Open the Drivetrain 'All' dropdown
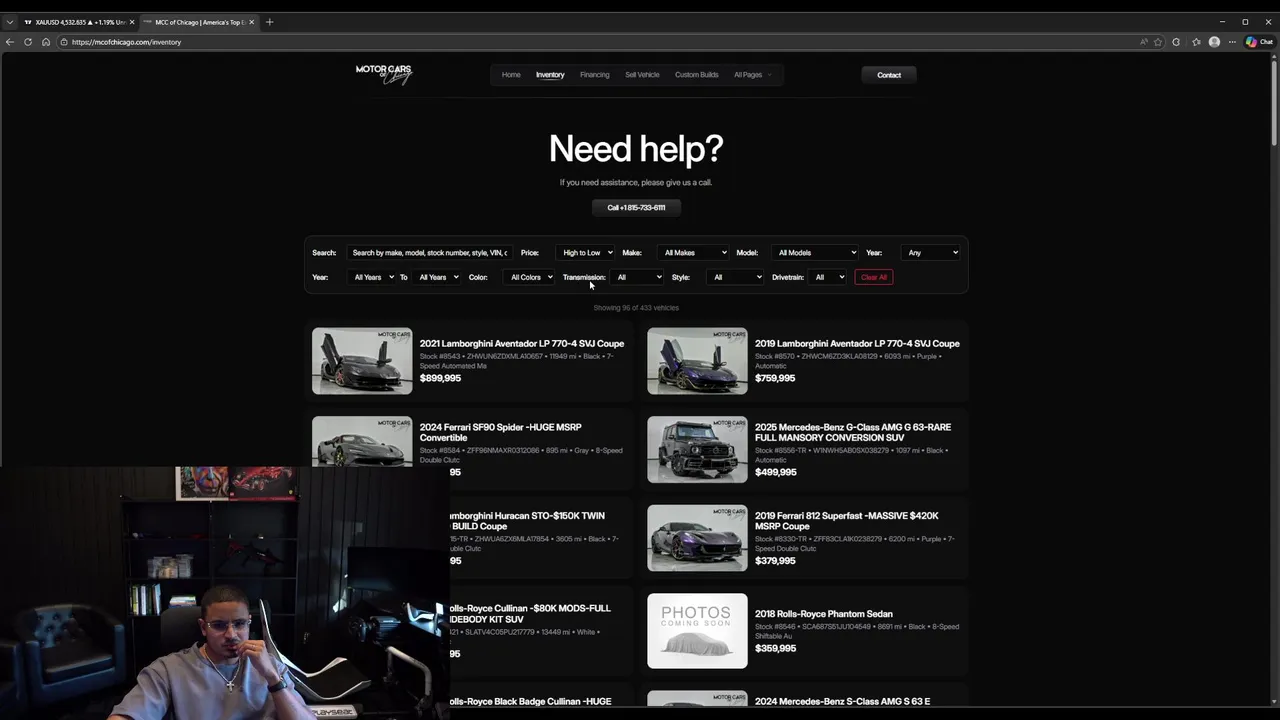The height and width of the screenshot is (720, 1280). [x=829, y=277]
